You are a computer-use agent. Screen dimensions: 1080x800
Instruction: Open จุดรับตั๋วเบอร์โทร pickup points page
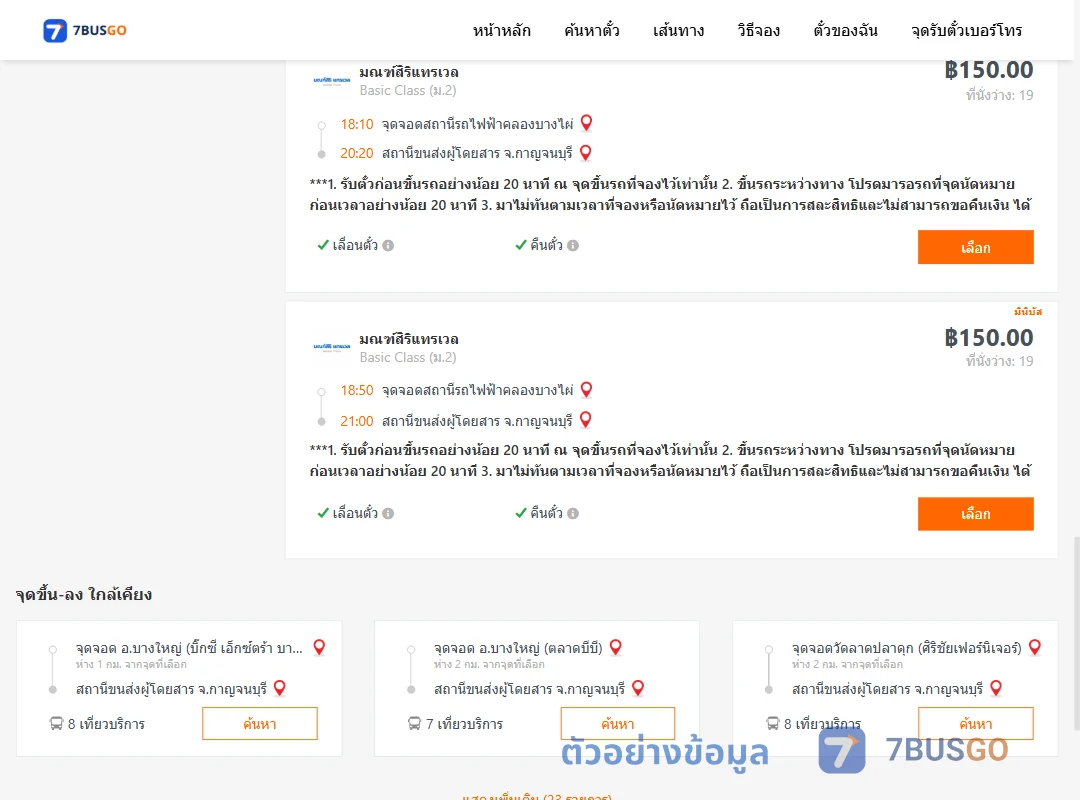(x=966, y=30)
